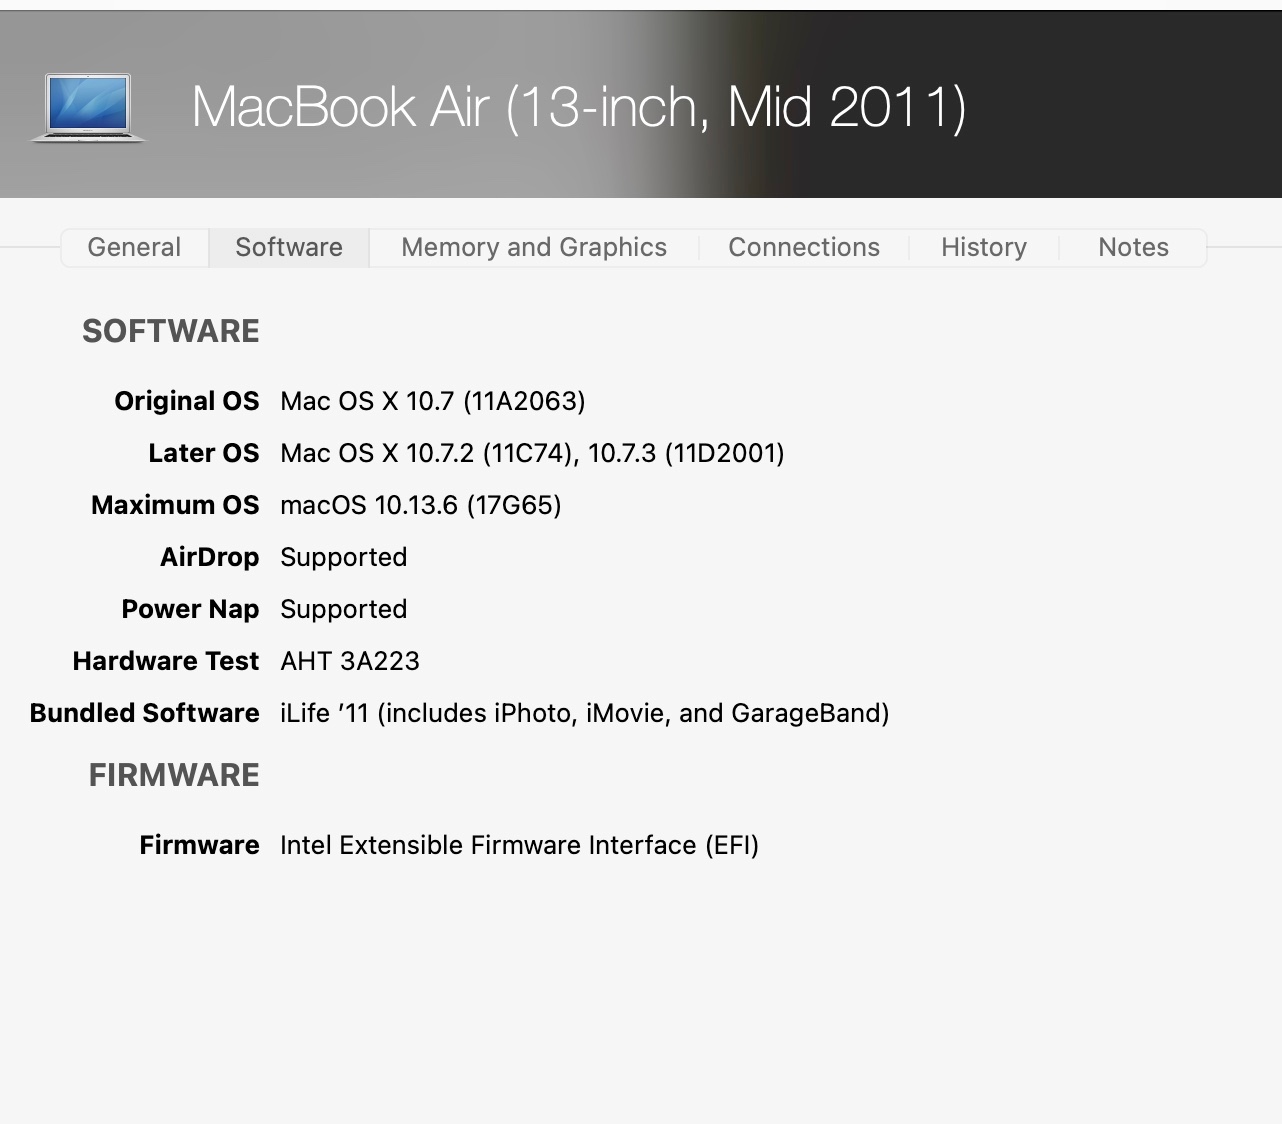Click the Original OS value 10.7 (11A2063)
This screenshot has height=1124, width=1282.
pos(432,401)
